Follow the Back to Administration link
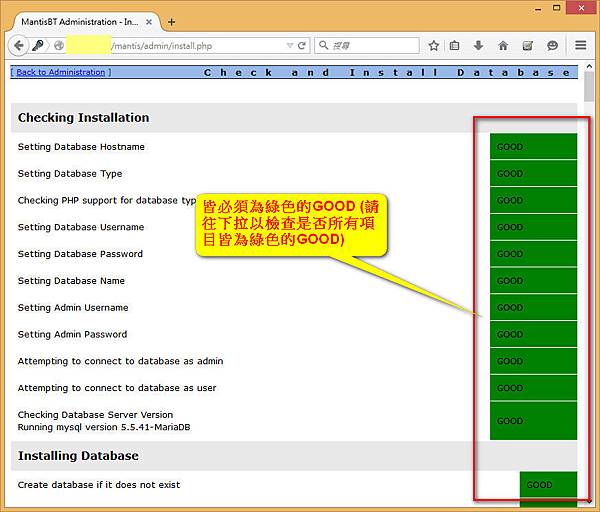Viewport: 600px width, 512px height. coord(61,72)
